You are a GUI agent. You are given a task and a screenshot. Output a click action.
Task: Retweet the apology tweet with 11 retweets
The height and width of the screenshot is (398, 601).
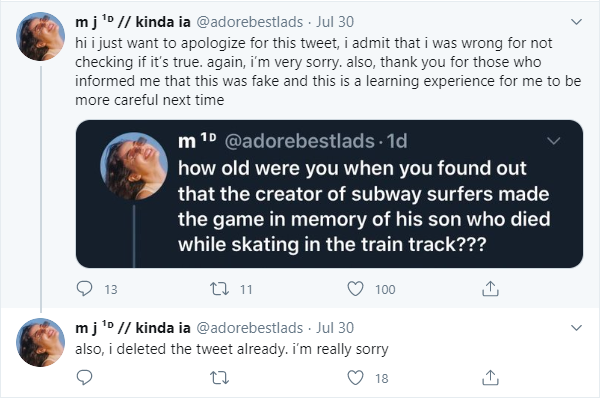coord(220,289)
